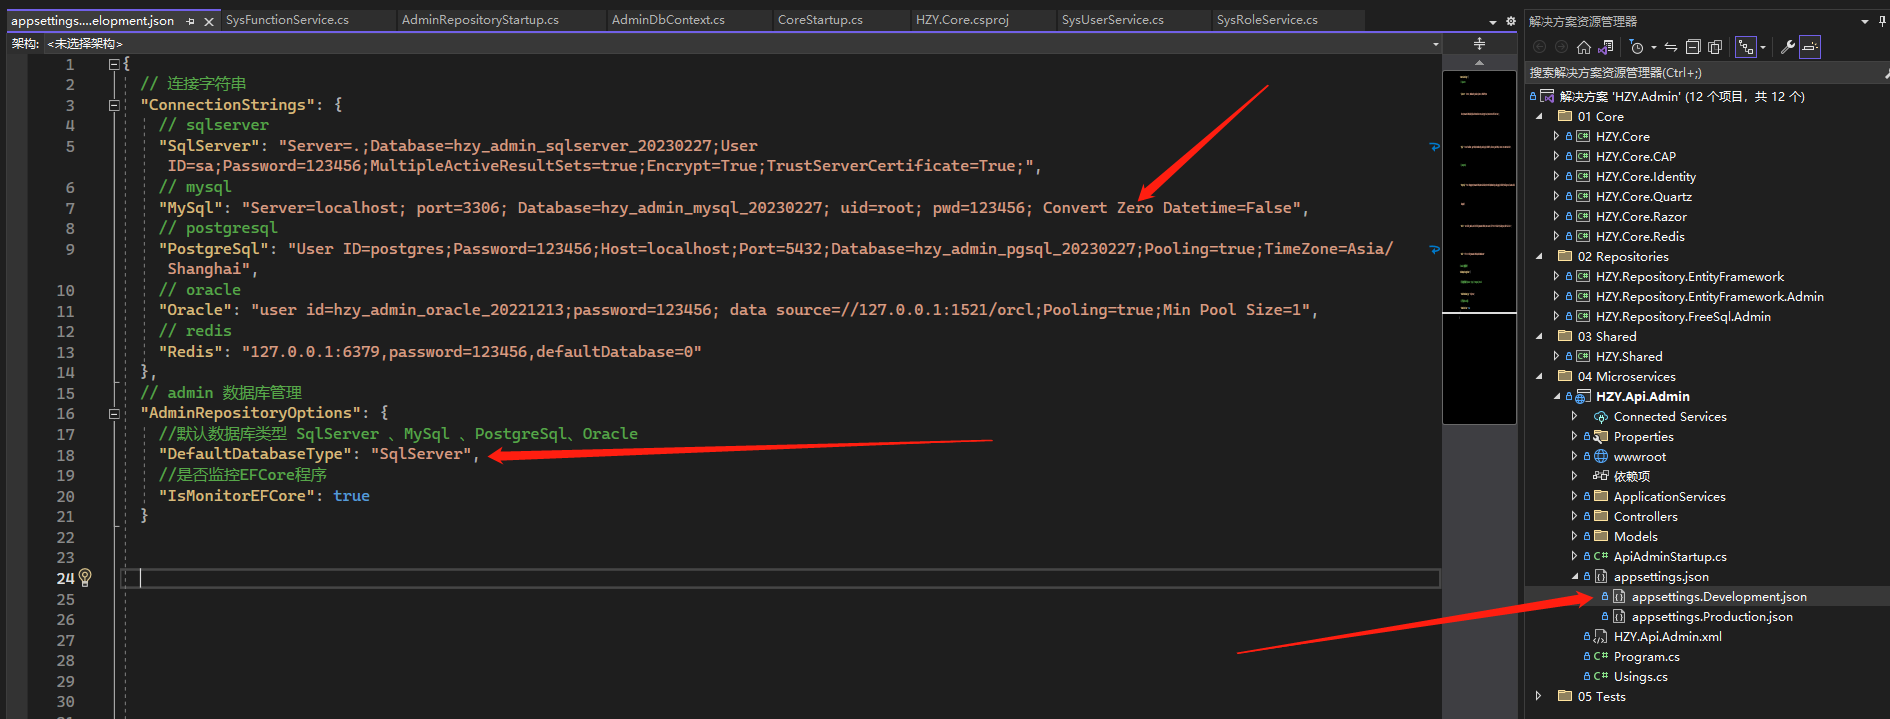The height and width of the screenshot is (719, 1890).
Task: Toggle the preview selected items button
Action: click(x=1810, y=47)
